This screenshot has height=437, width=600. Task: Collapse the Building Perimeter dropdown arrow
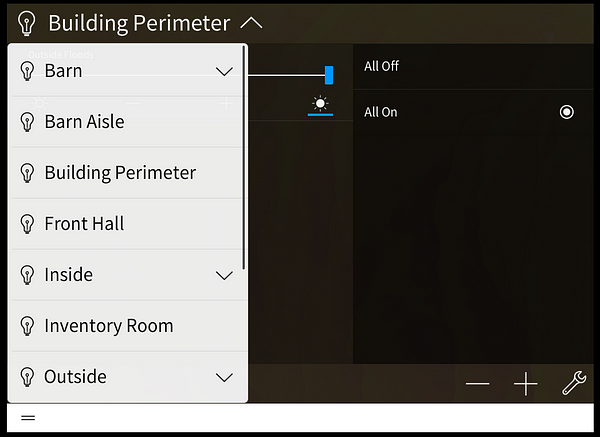point(251,23)
